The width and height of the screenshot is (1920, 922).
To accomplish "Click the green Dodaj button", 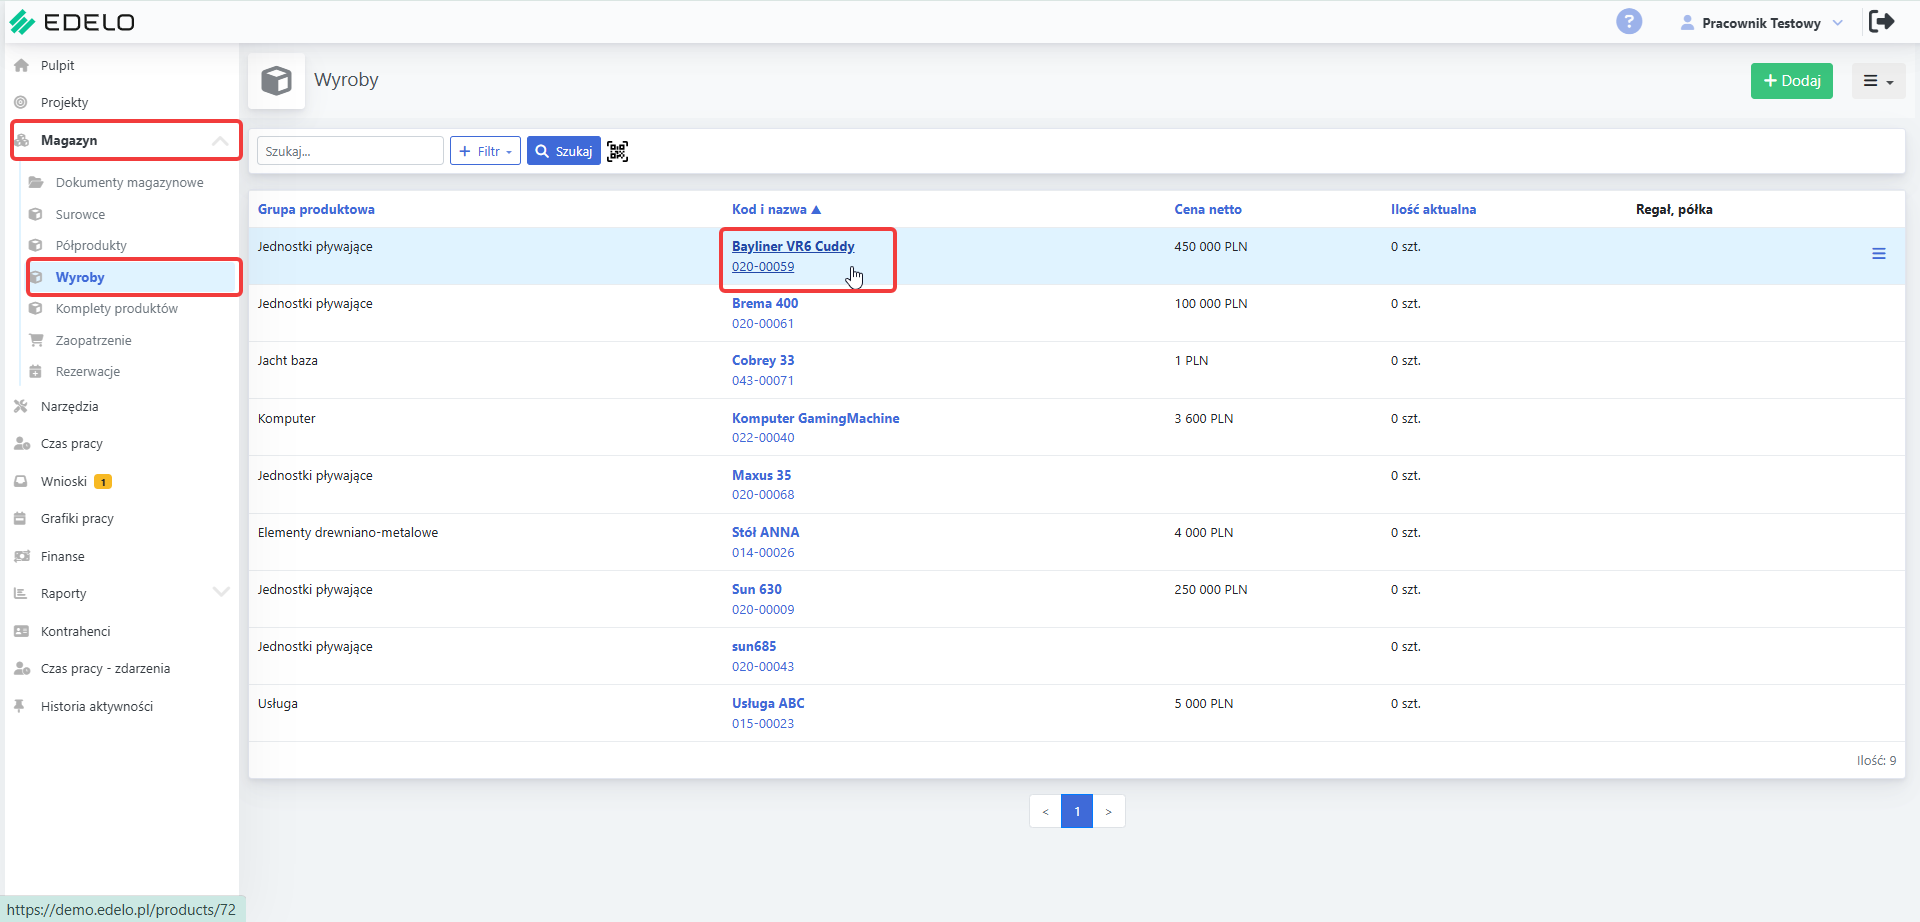I will coord(1791,81).
